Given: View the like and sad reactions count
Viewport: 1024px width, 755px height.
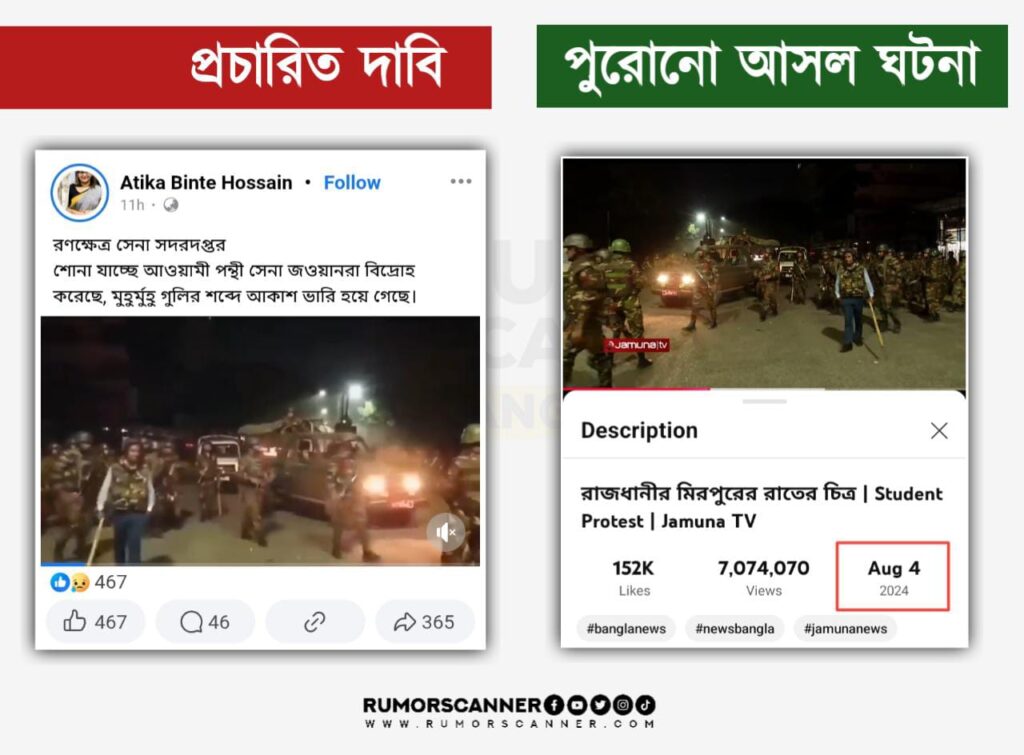Looking at the screenshot, I should pos(89,582).
